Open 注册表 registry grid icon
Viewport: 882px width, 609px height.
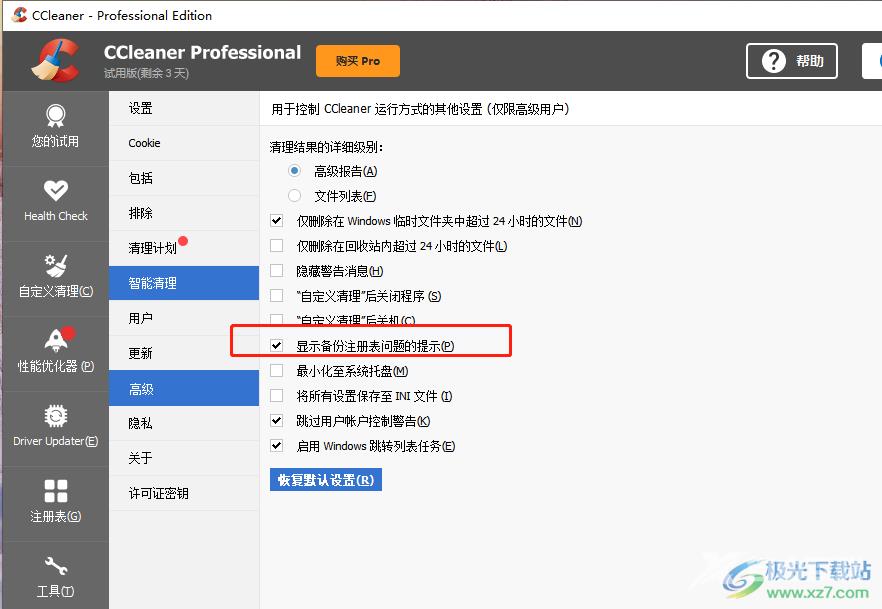click(x=55, y=491)
